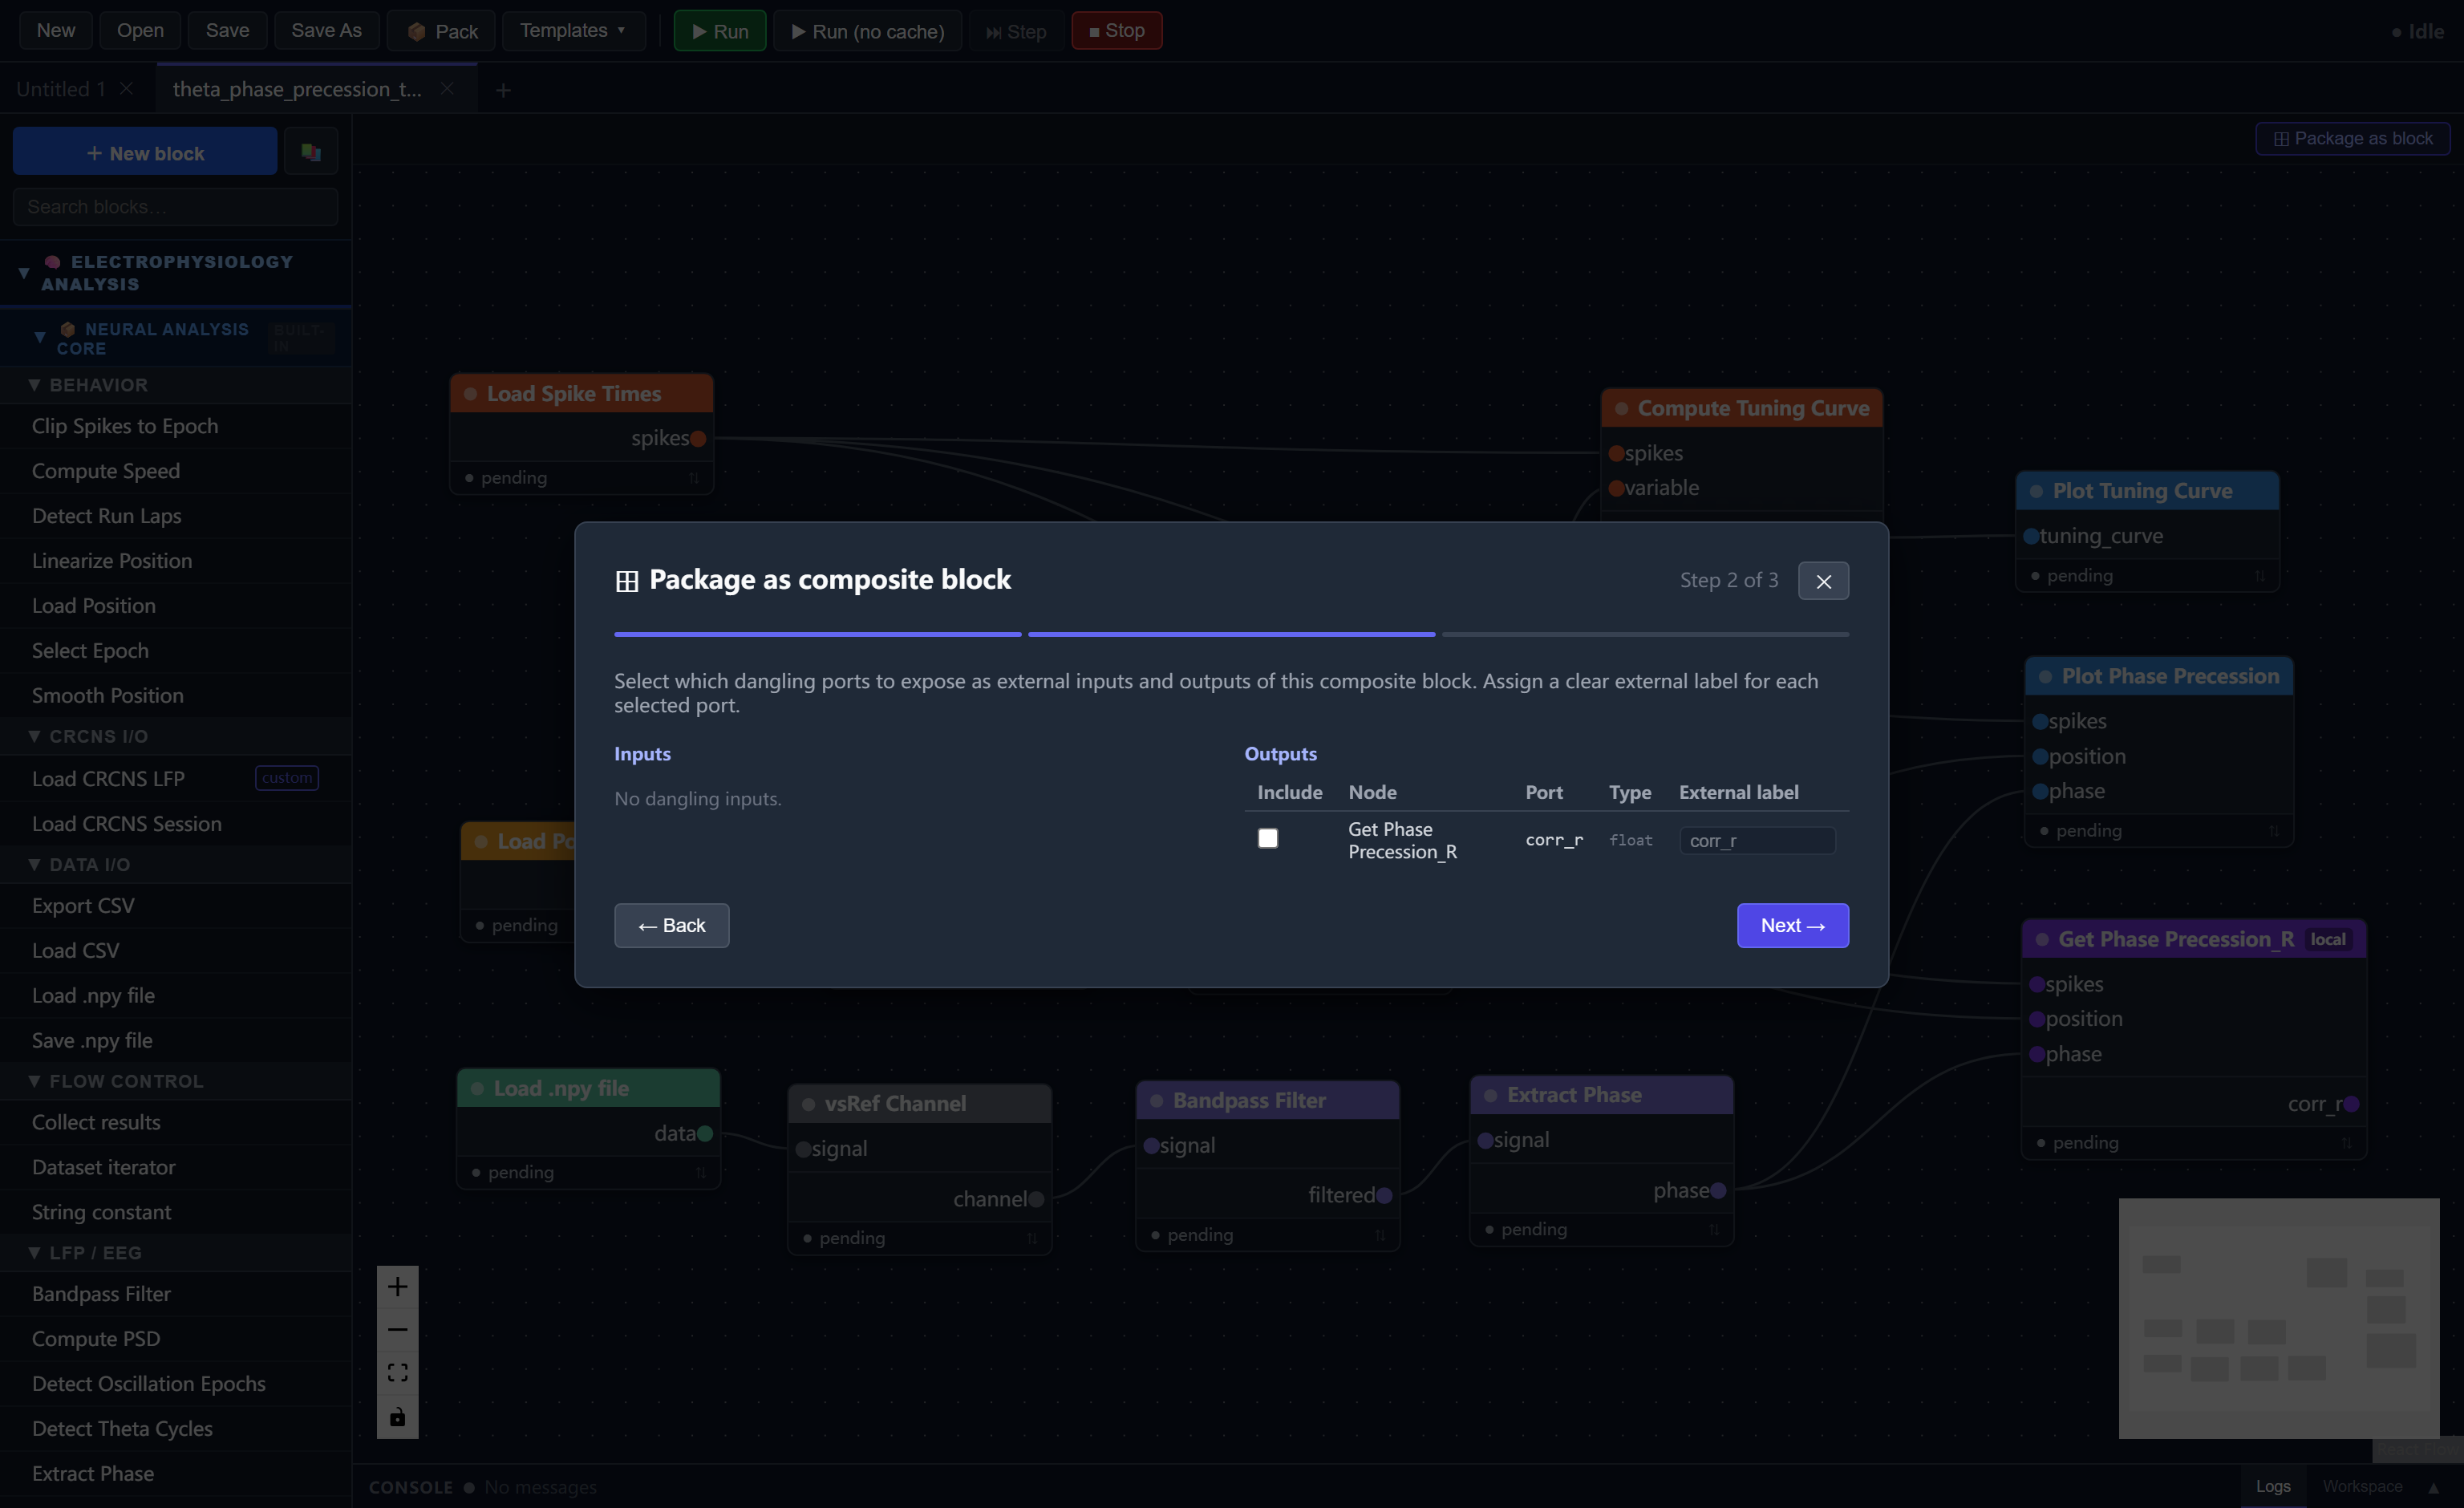Close the Package as composite block dialog
2464x1508 pixels.
pos(1823,581)
